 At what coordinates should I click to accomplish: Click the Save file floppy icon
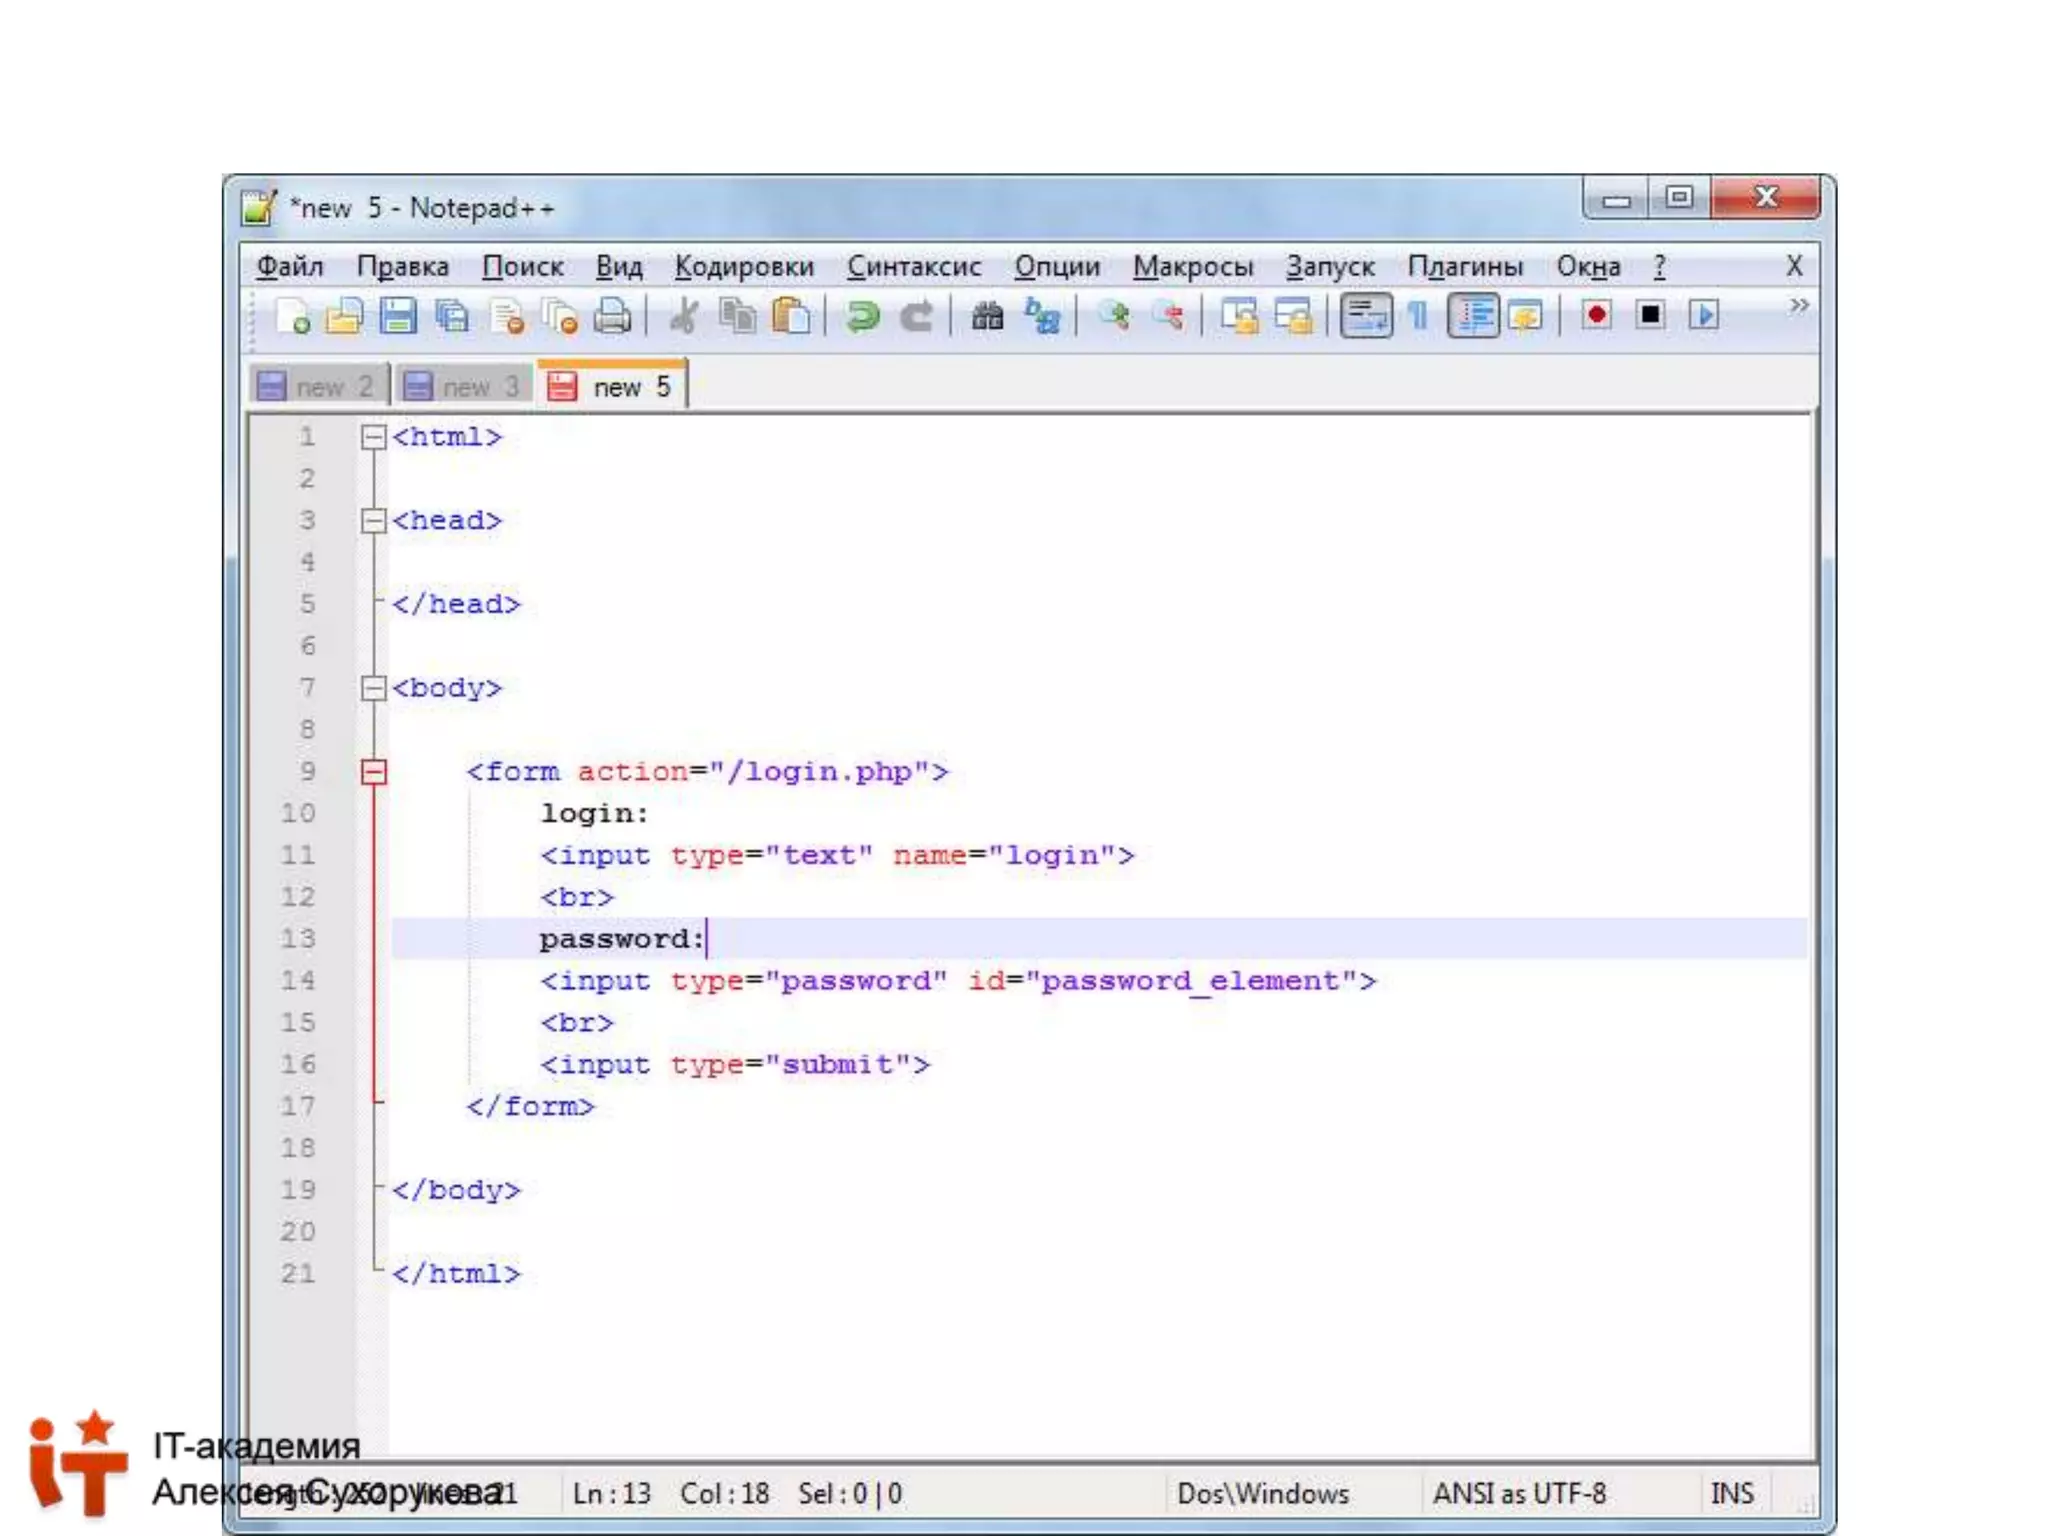tap(398, 316)
